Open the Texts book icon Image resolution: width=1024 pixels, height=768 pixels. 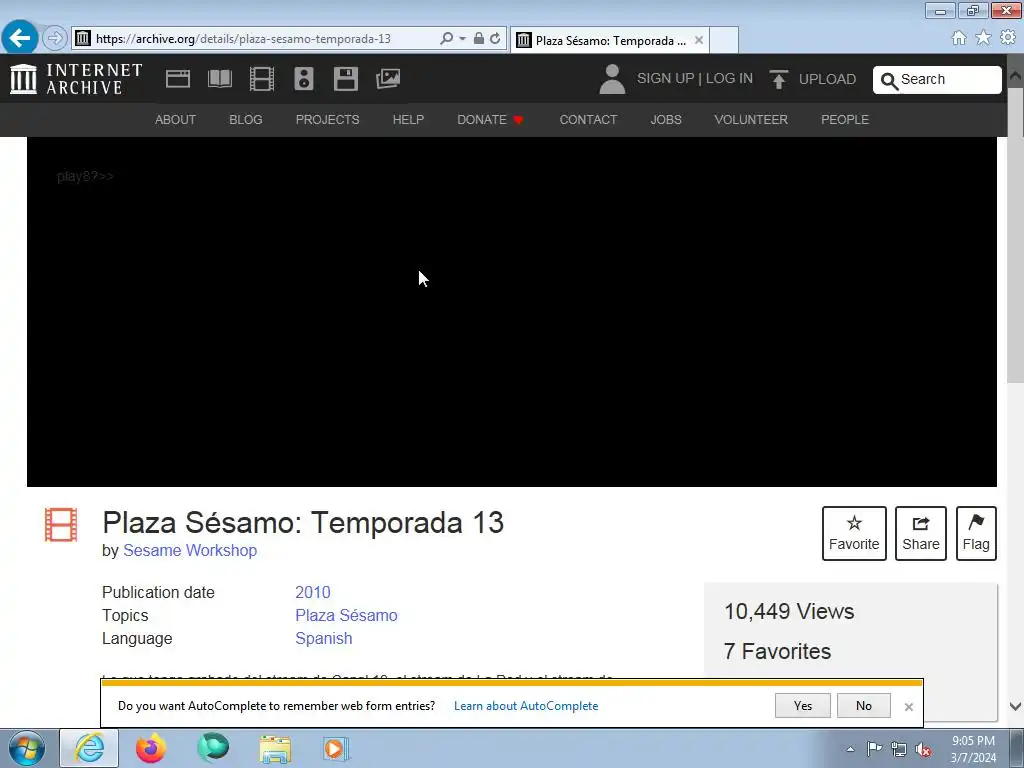[219, 79]
